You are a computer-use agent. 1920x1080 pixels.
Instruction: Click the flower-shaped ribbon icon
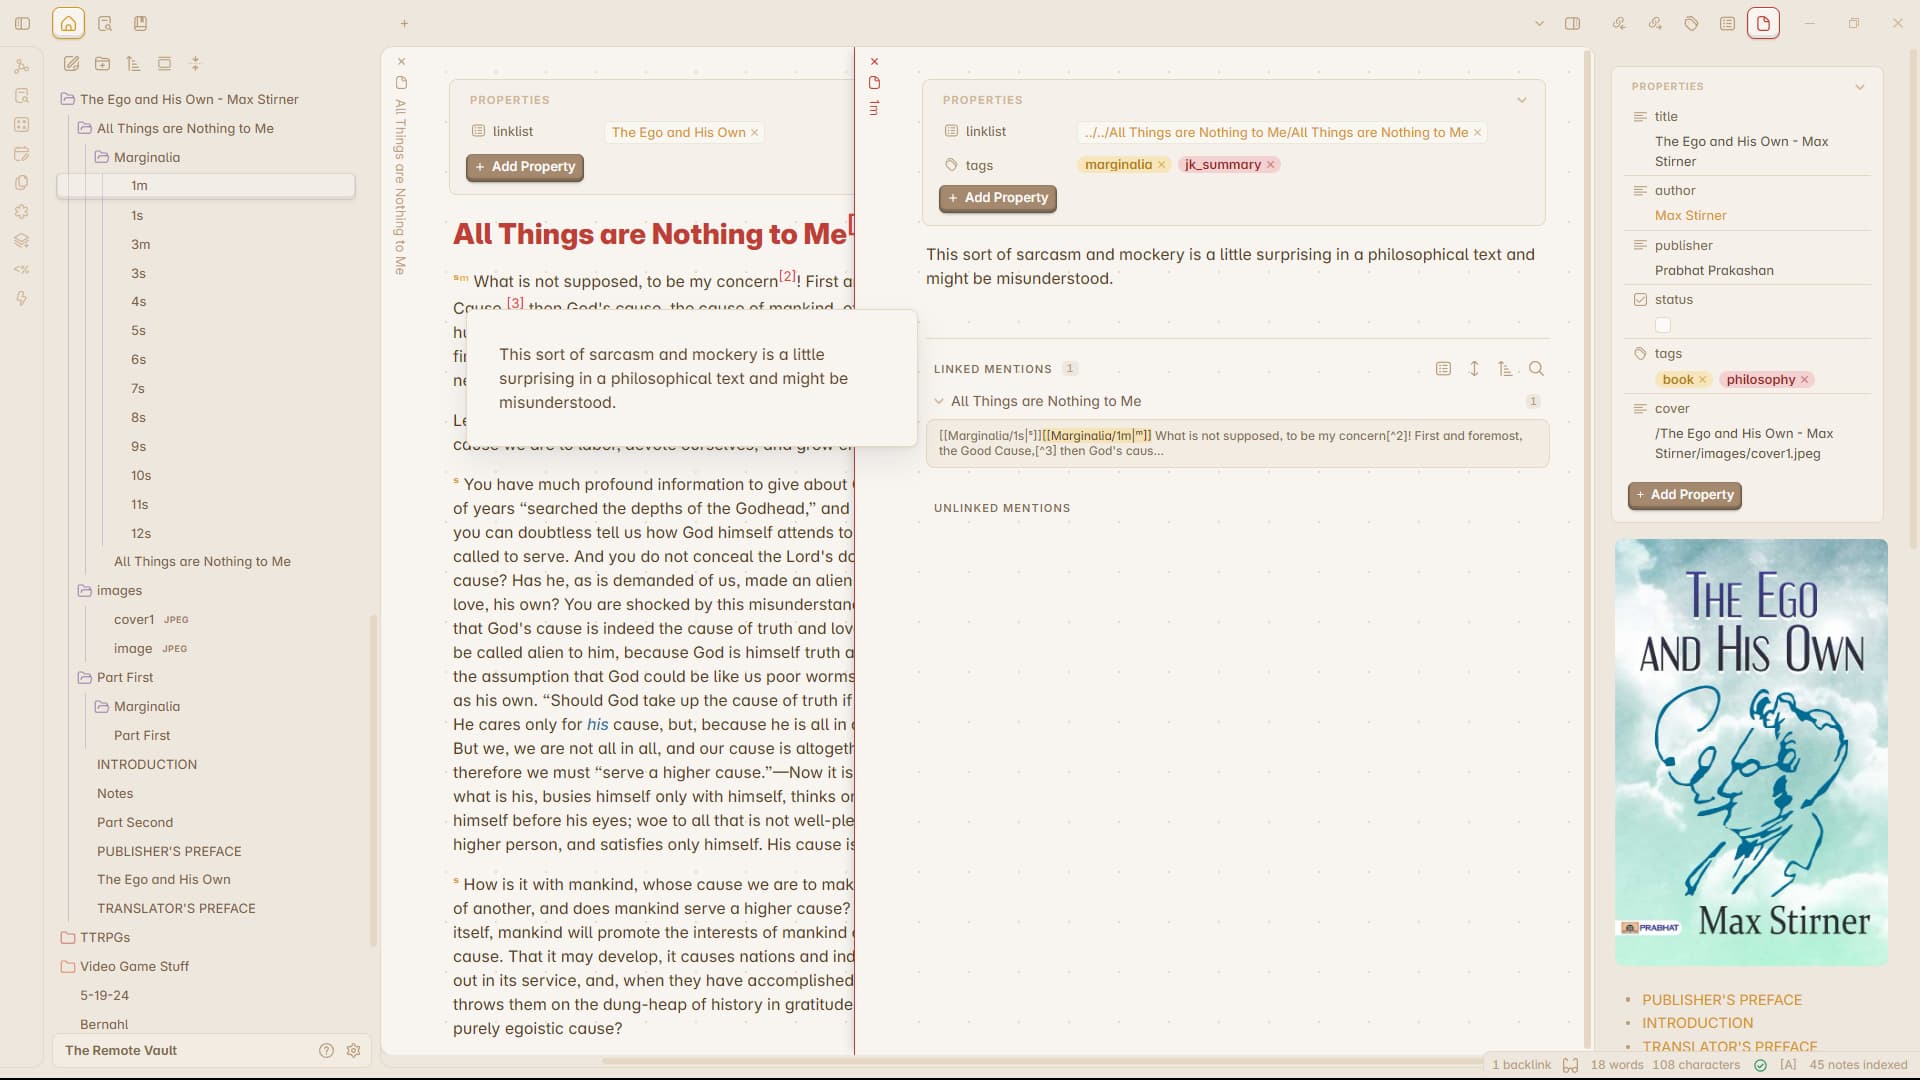click(22, 212)
